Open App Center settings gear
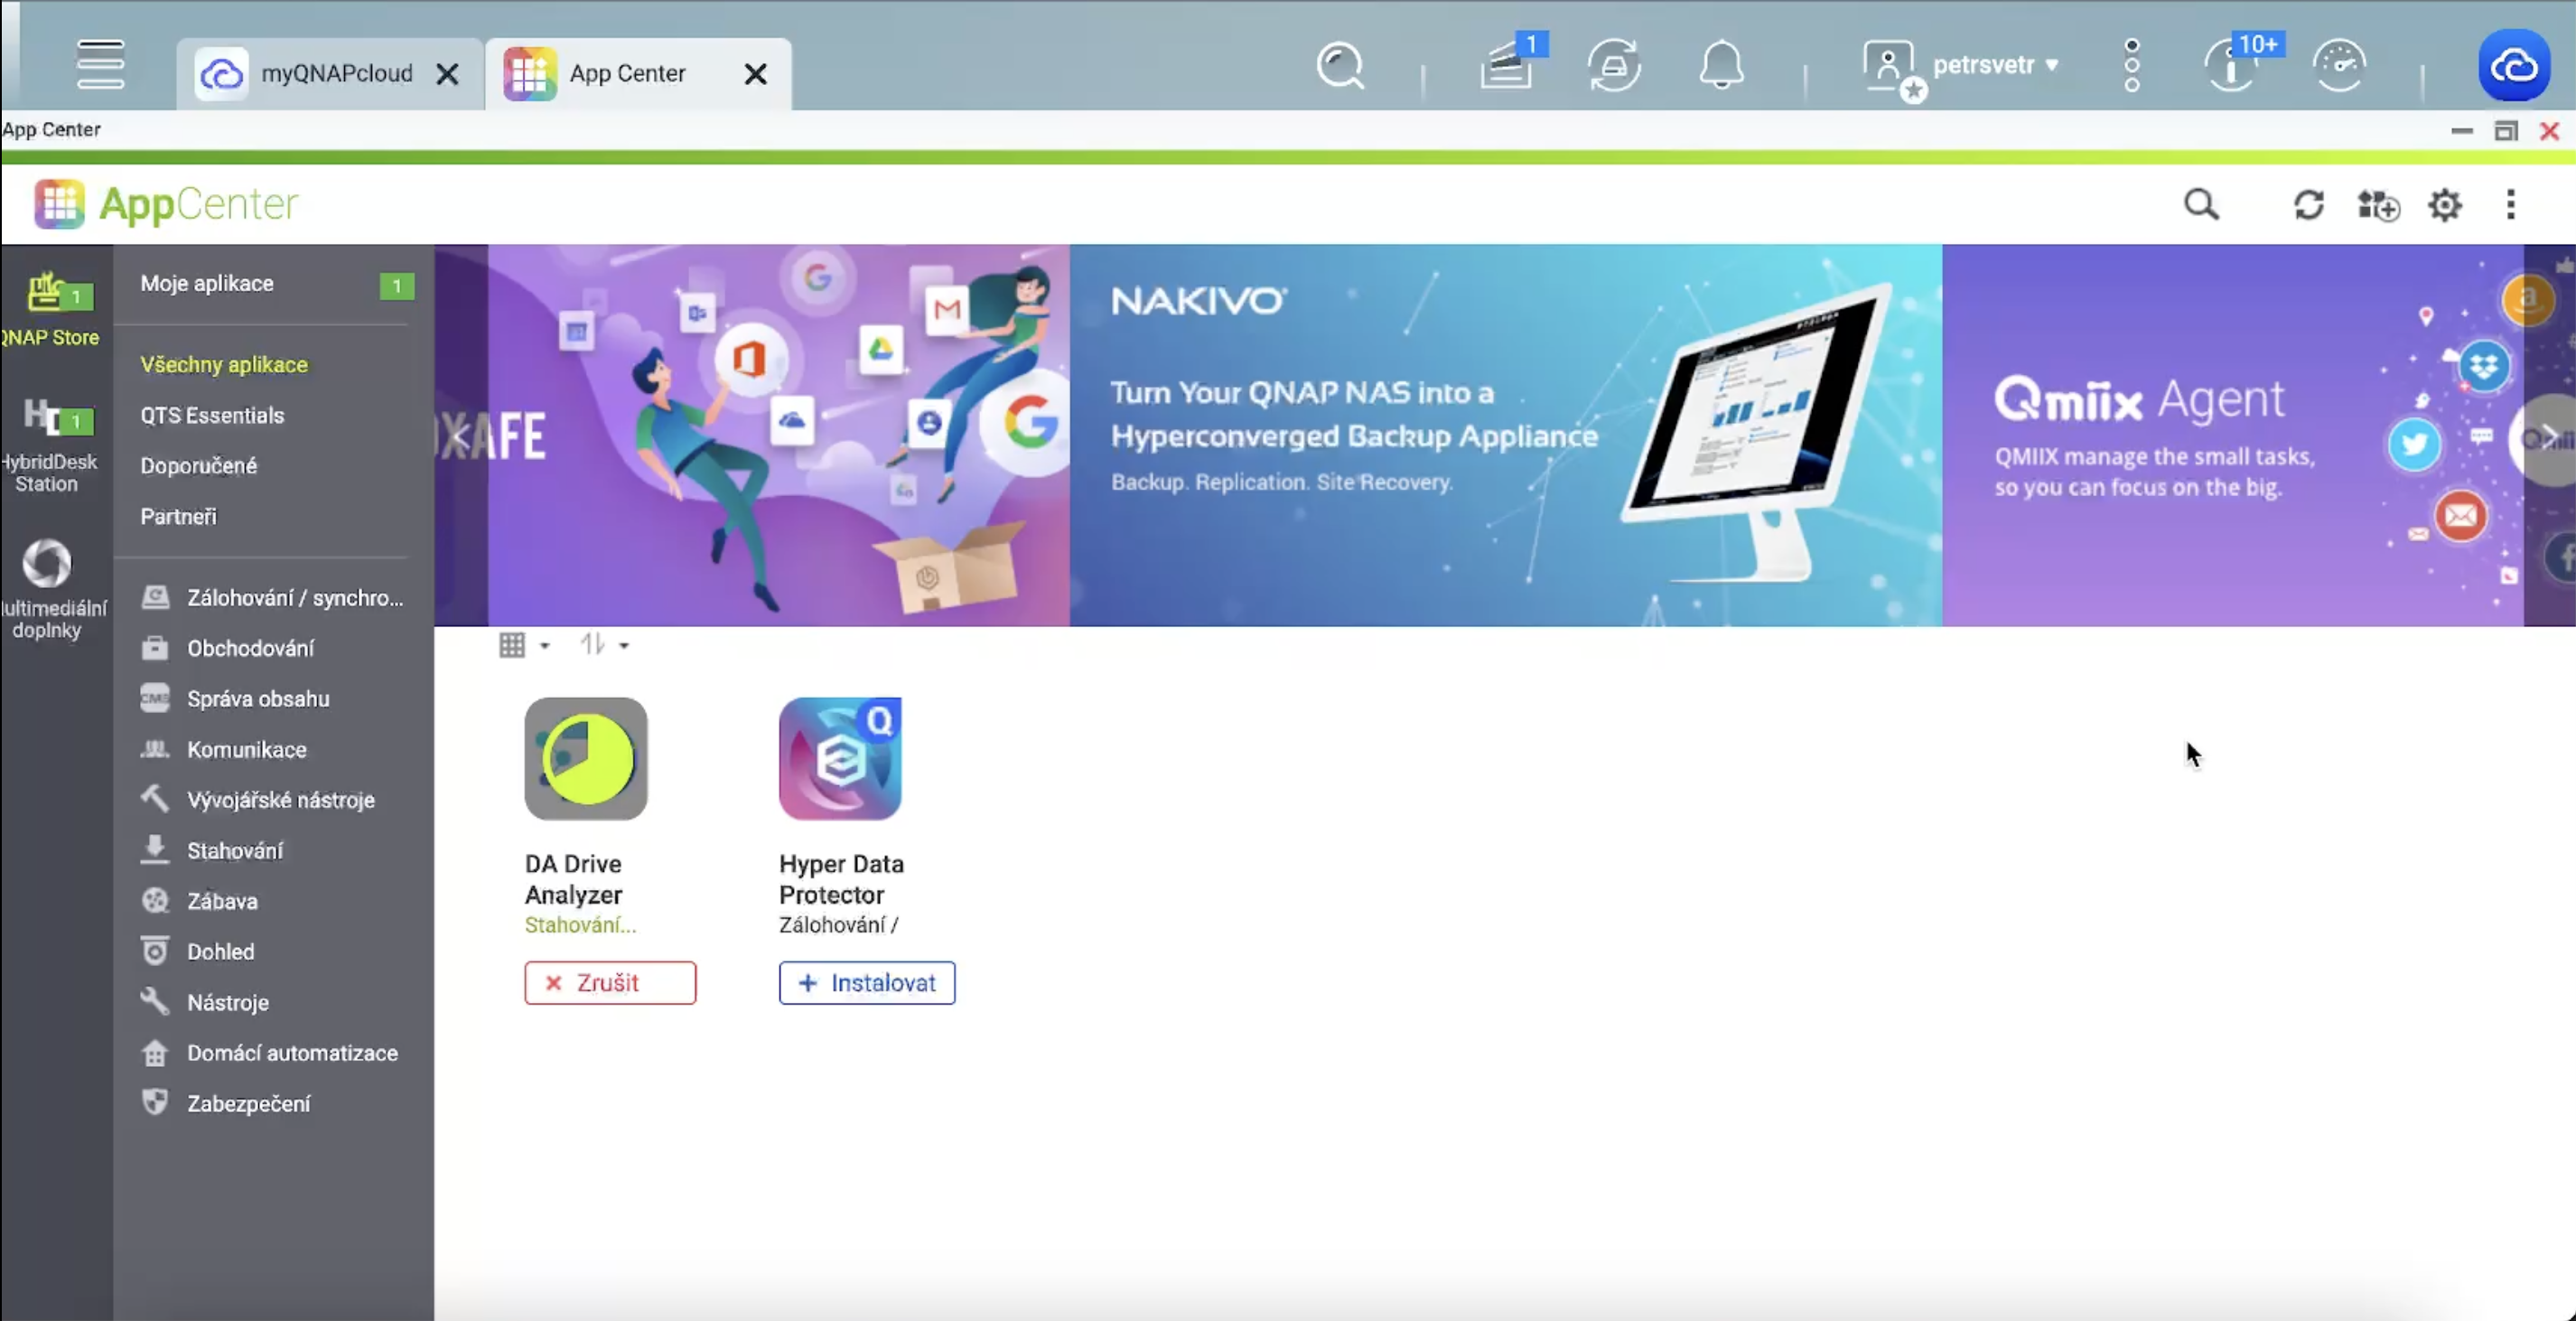This screenshot has width=2576, height=1321. click(2444, 205)
